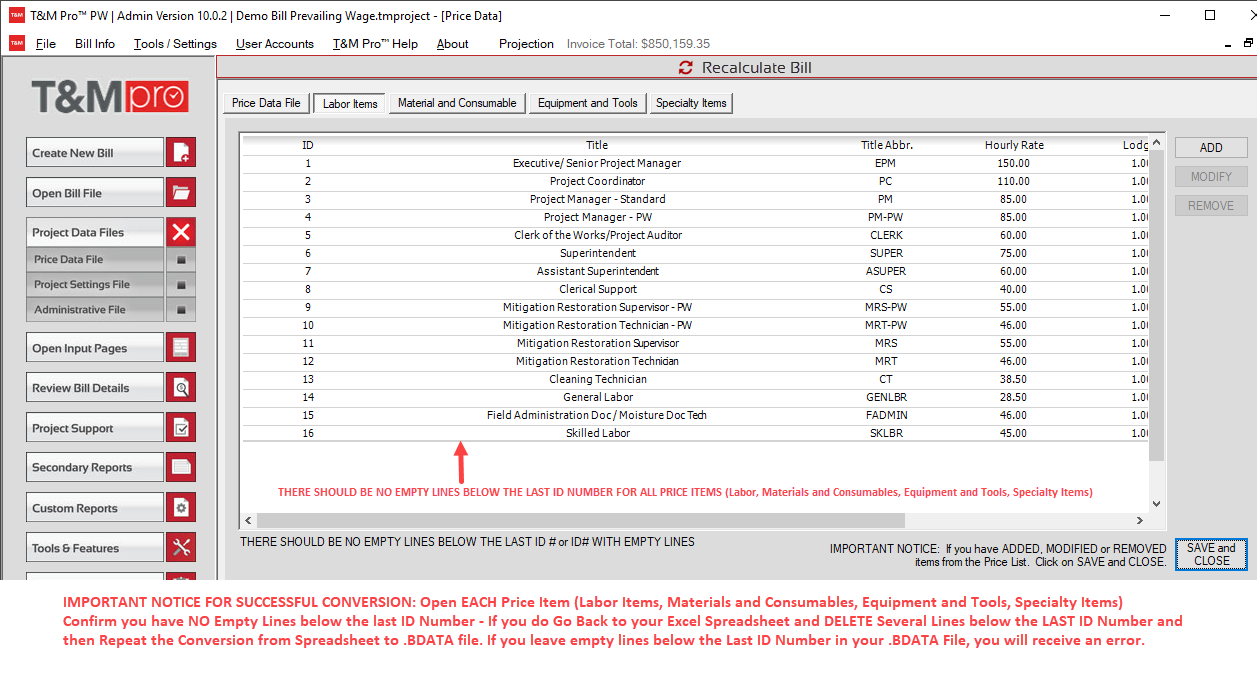Click the small square icon beside Price Data File in sidebar
1257x686 pixels.
tap(181, 260)
